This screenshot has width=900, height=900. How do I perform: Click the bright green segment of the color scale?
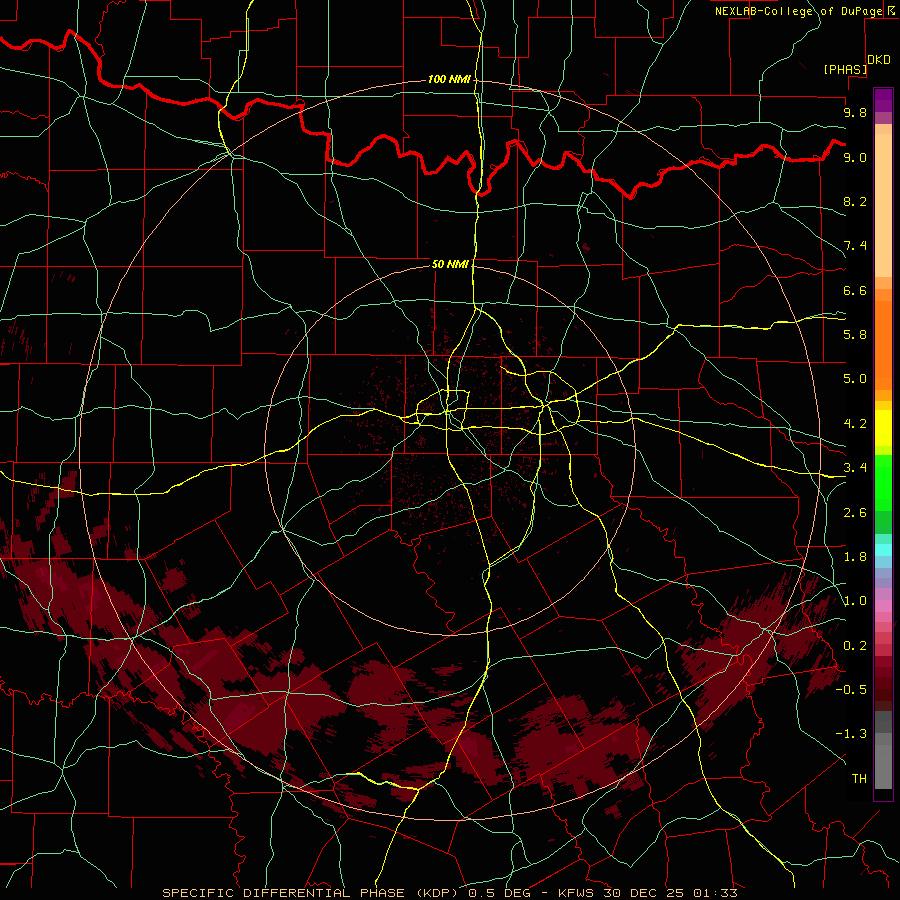pyautogui.click(x=883, y=483)
